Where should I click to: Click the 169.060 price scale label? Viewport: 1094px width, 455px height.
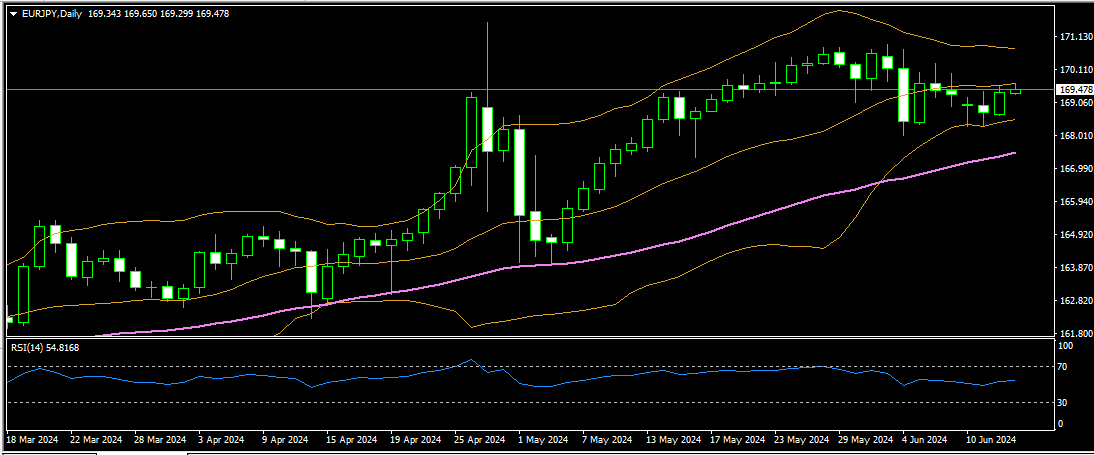click(1075, 103)
